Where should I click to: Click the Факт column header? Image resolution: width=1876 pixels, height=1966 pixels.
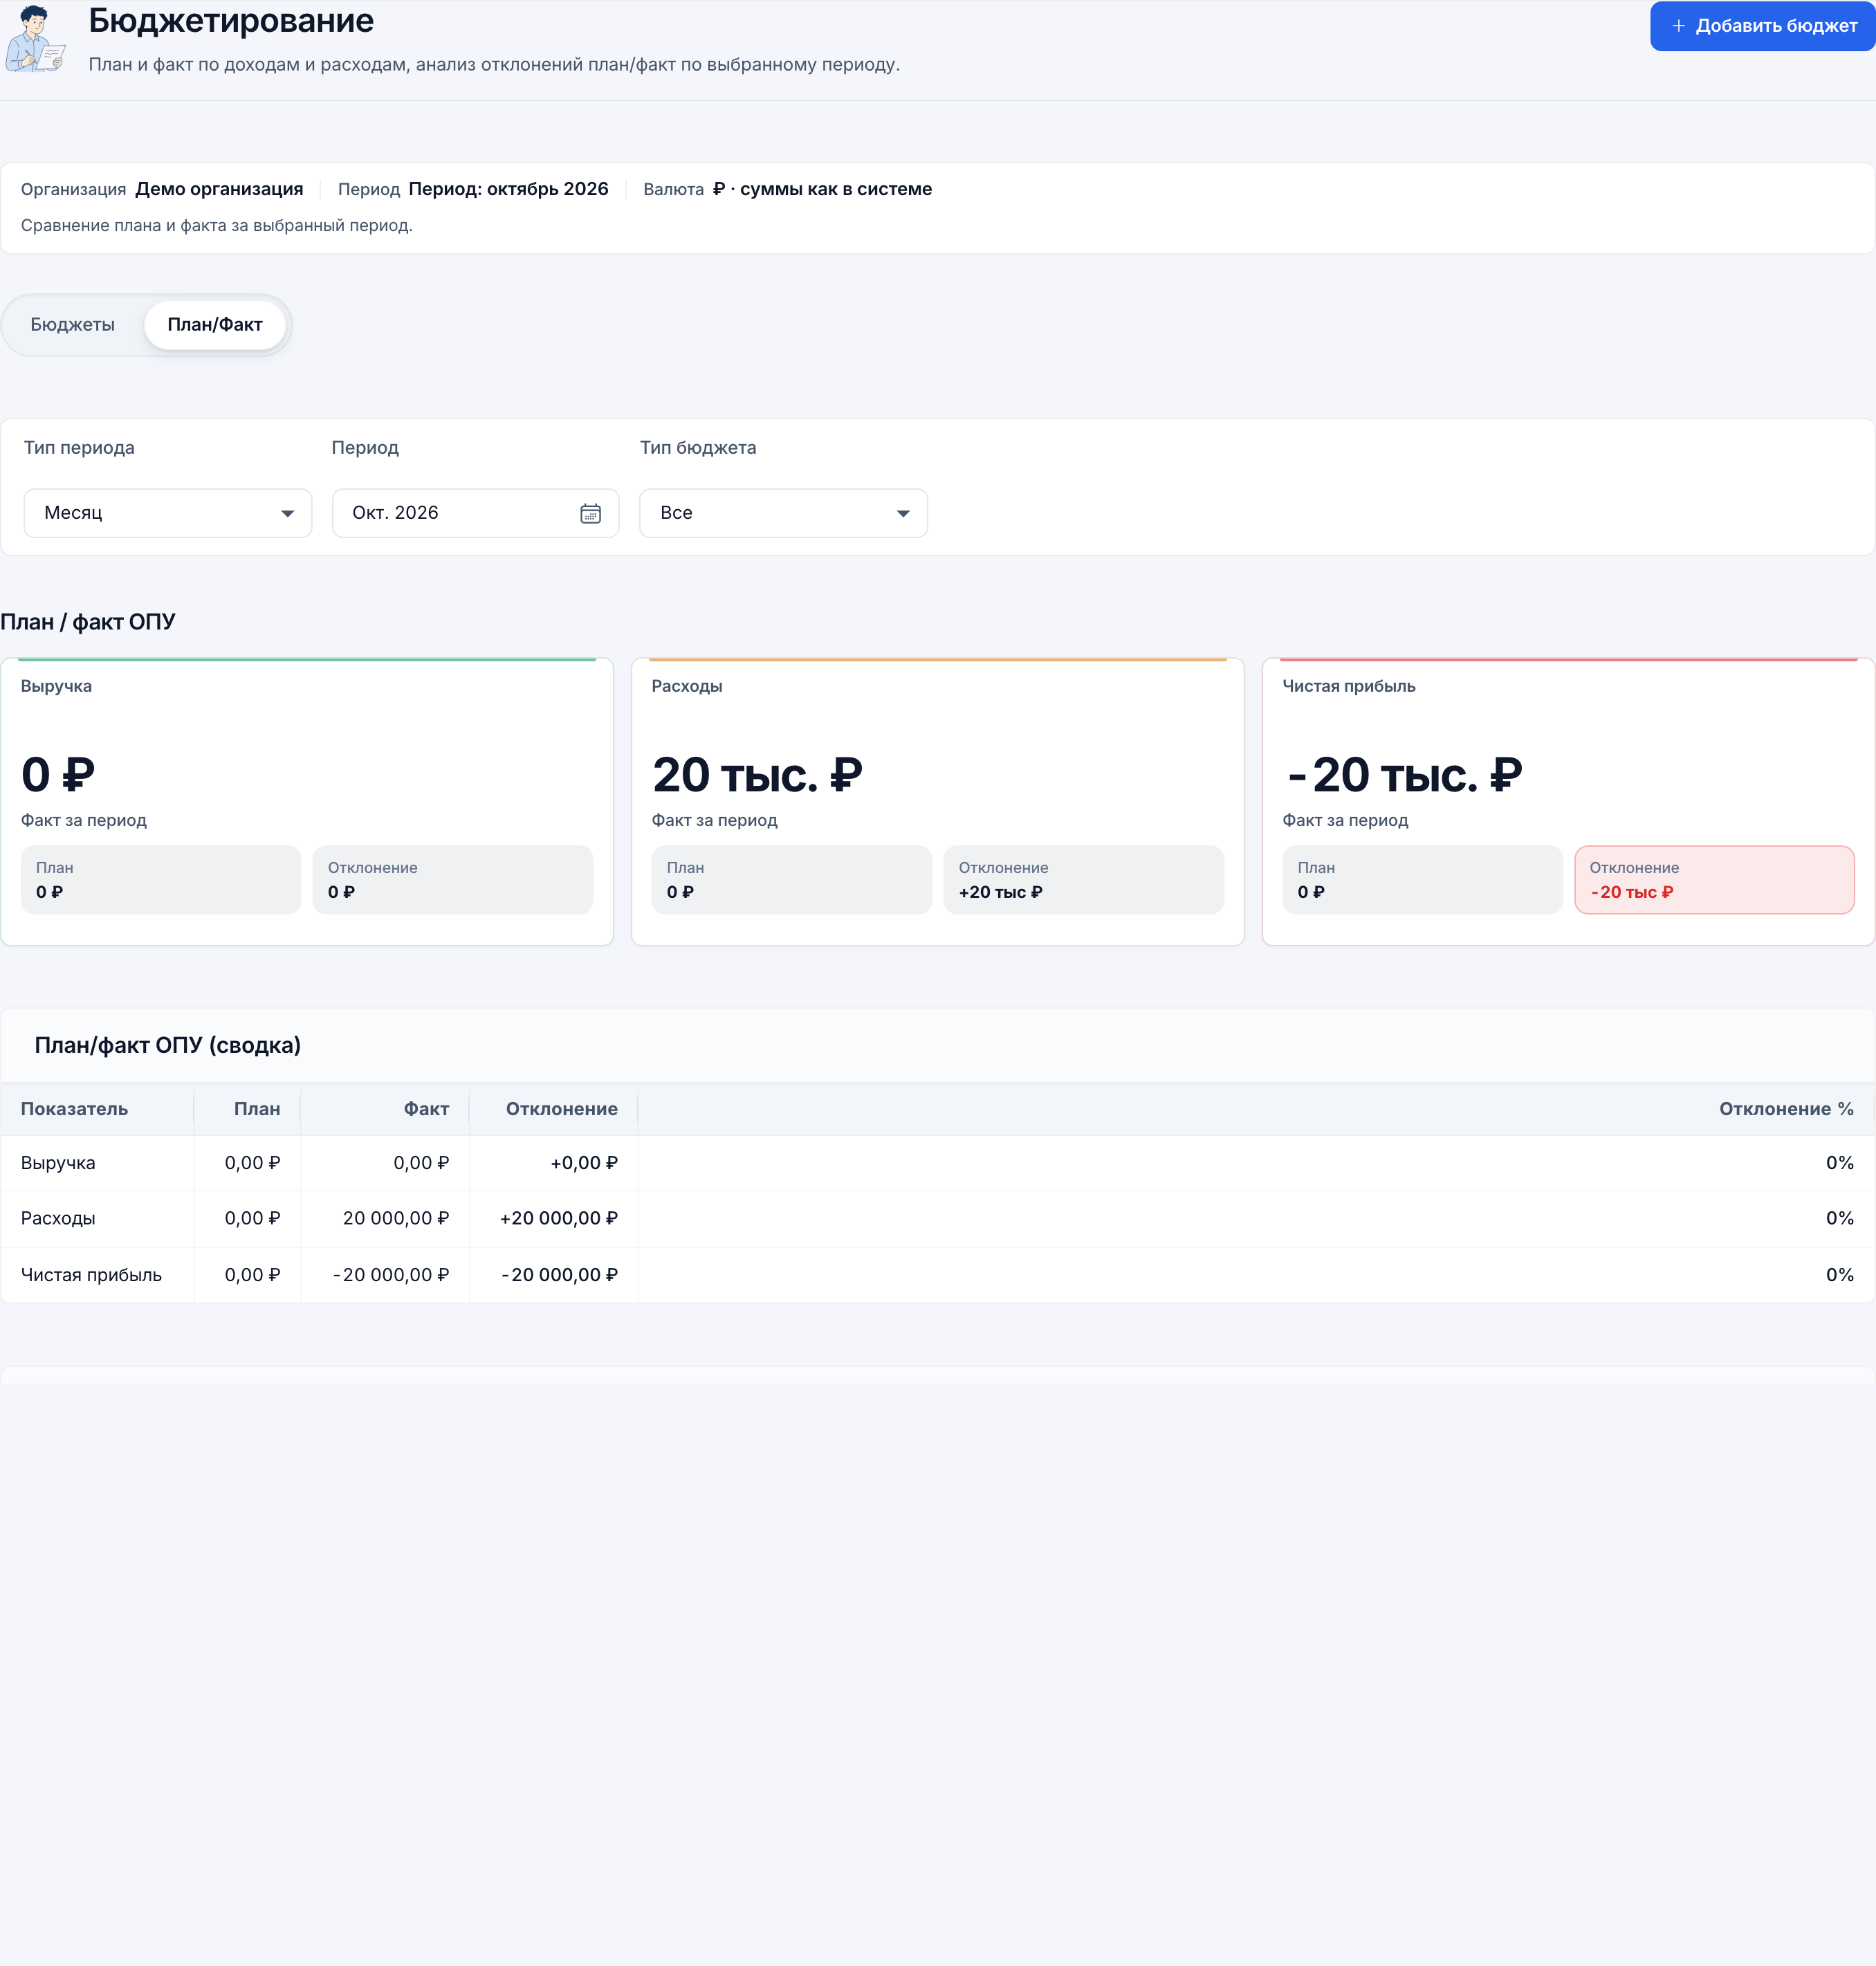[x=426, y=1109]
